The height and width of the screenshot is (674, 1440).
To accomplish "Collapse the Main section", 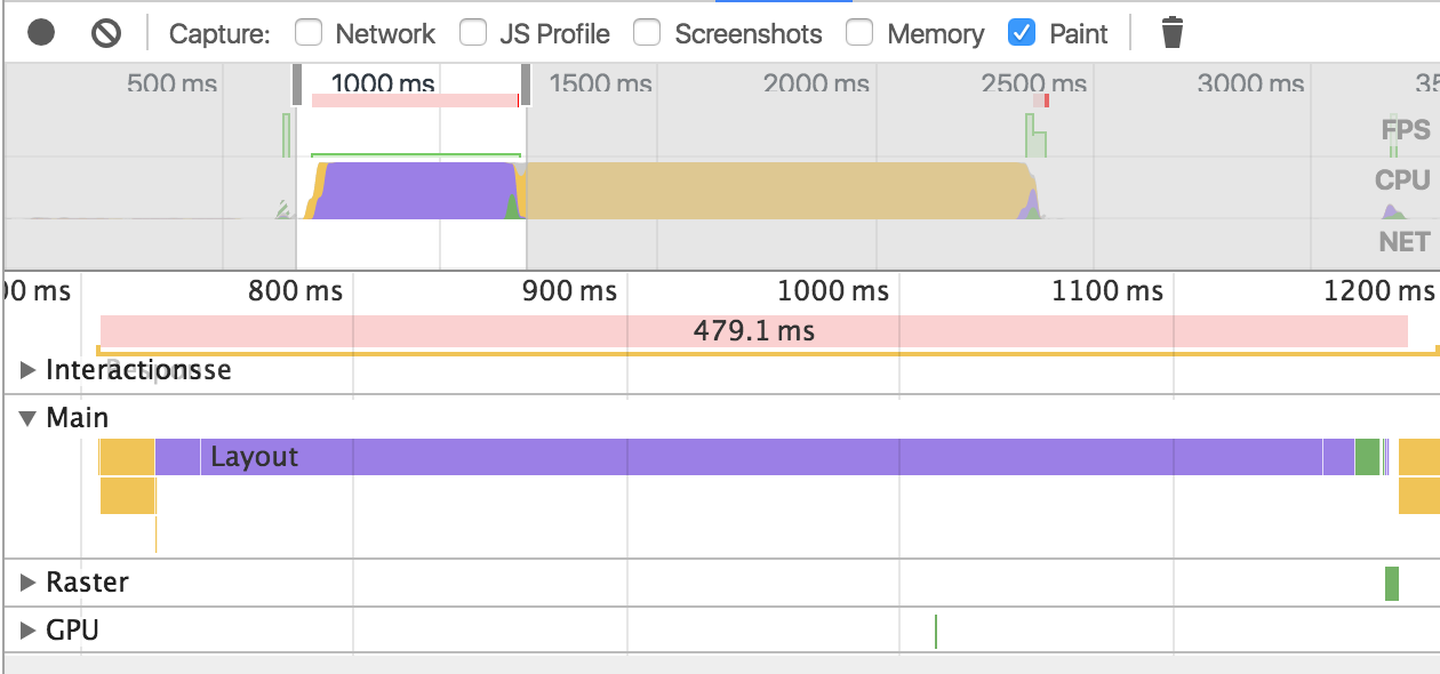I will [x=28, y=418].
